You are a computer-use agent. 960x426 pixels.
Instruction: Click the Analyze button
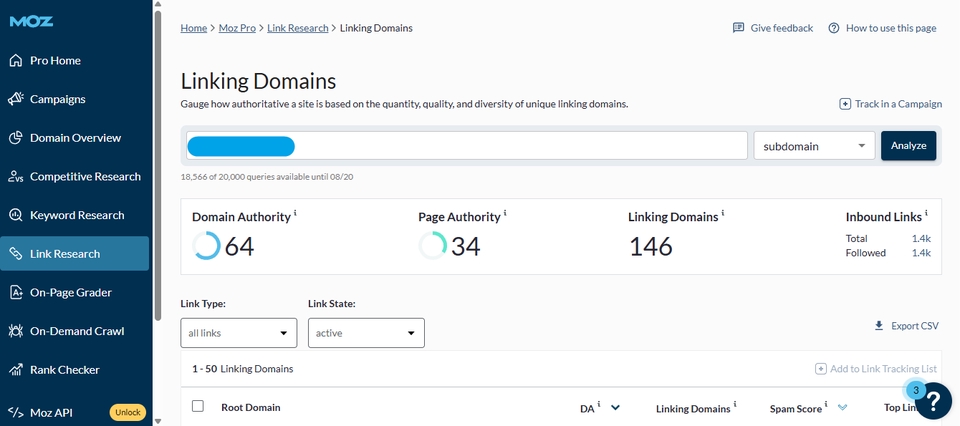(909, 146)
